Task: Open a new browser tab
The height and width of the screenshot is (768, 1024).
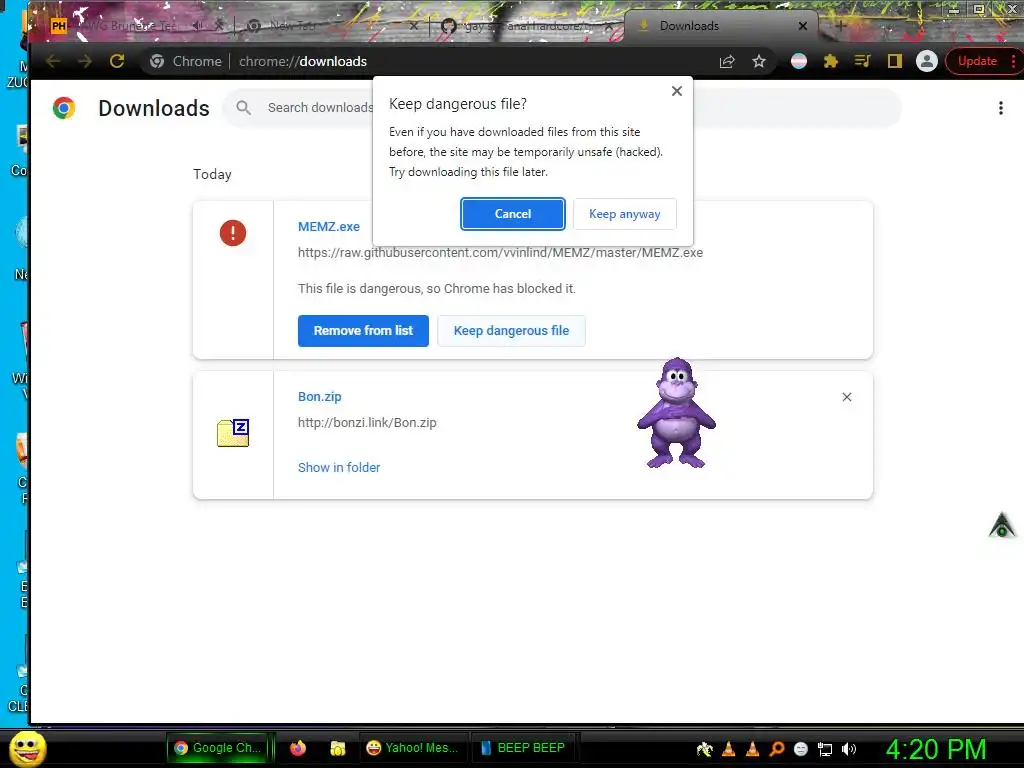Action: 840,26
